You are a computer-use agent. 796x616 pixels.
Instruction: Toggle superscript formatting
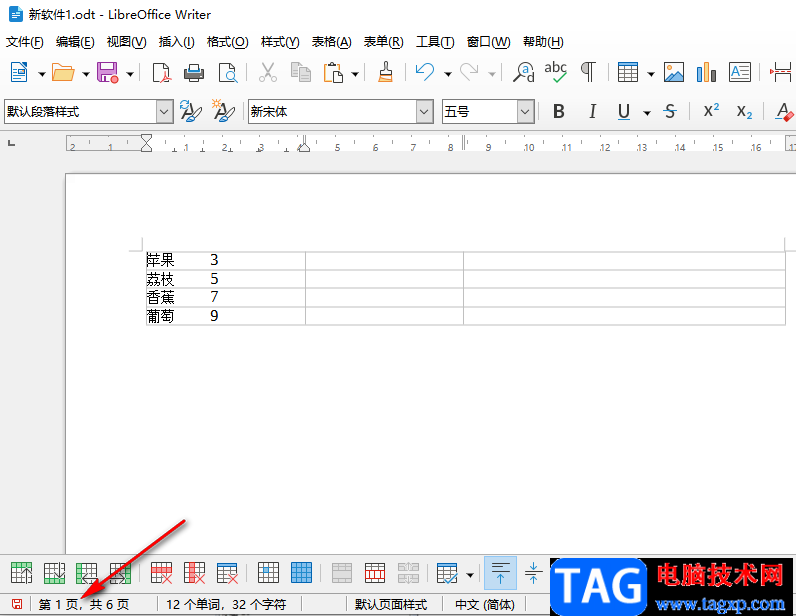(711, 110)
